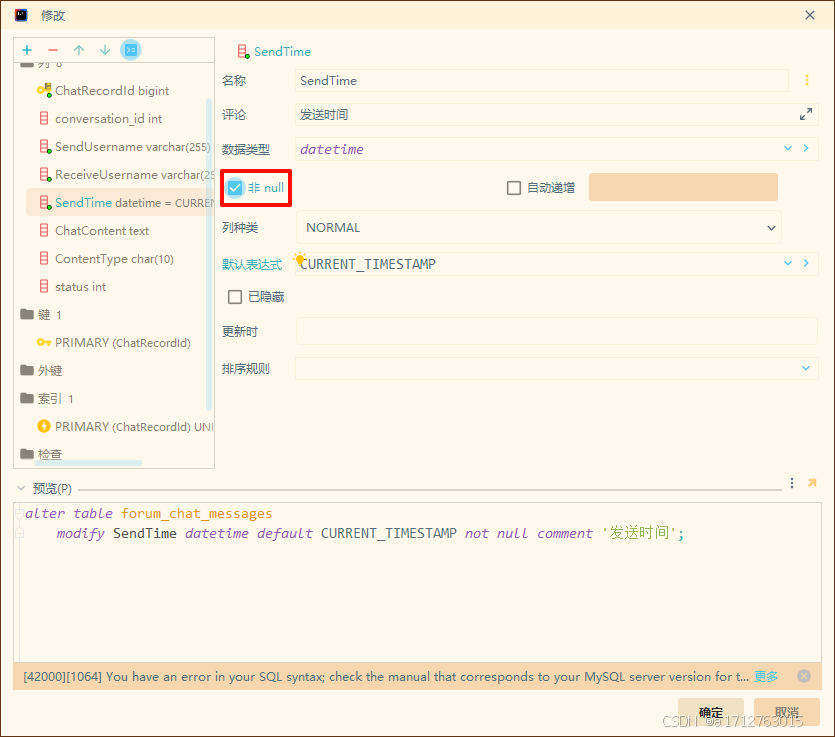Move SendTime column down with the down arrow
The width and height of the screenshot is (835, 737).
pyautogui.click(x=104, y=49)
